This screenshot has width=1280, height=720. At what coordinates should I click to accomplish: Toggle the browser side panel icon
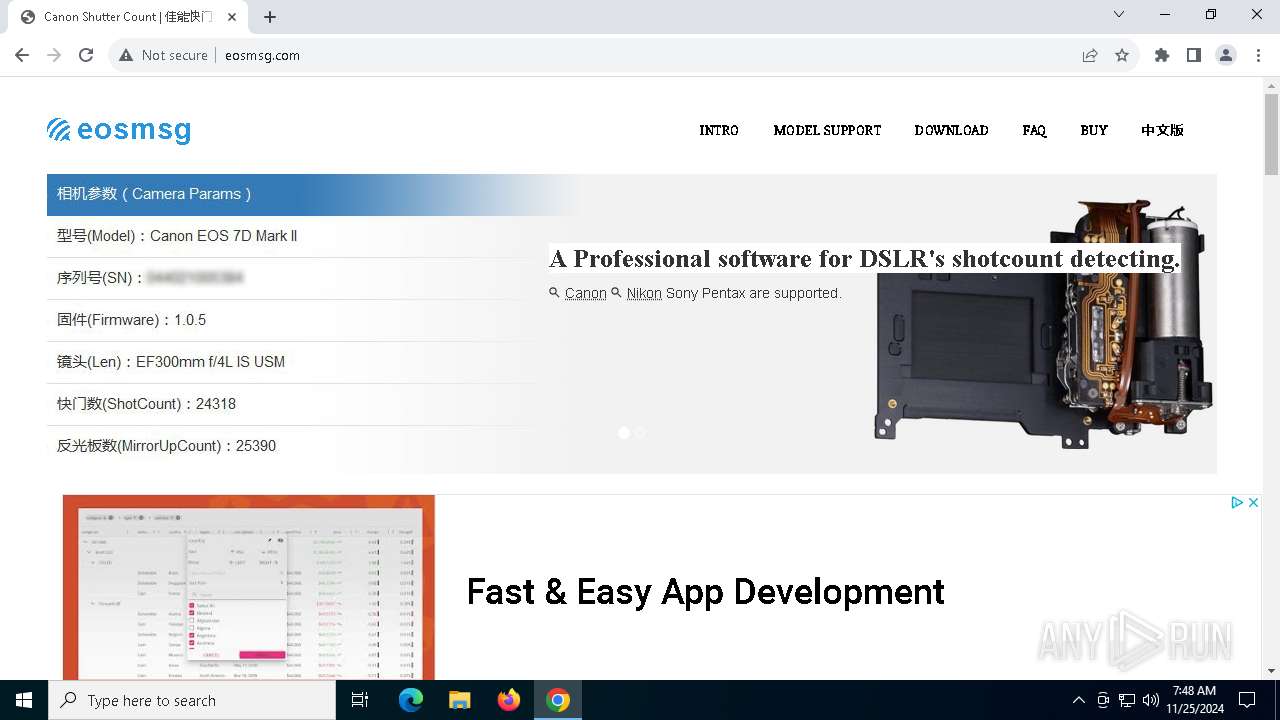tap(1194, 55)
